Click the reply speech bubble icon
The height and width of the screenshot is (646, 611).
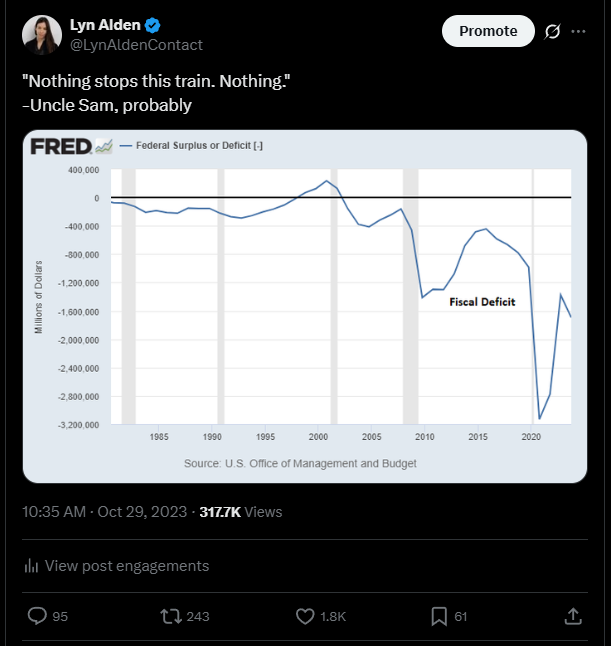point(36,616)
